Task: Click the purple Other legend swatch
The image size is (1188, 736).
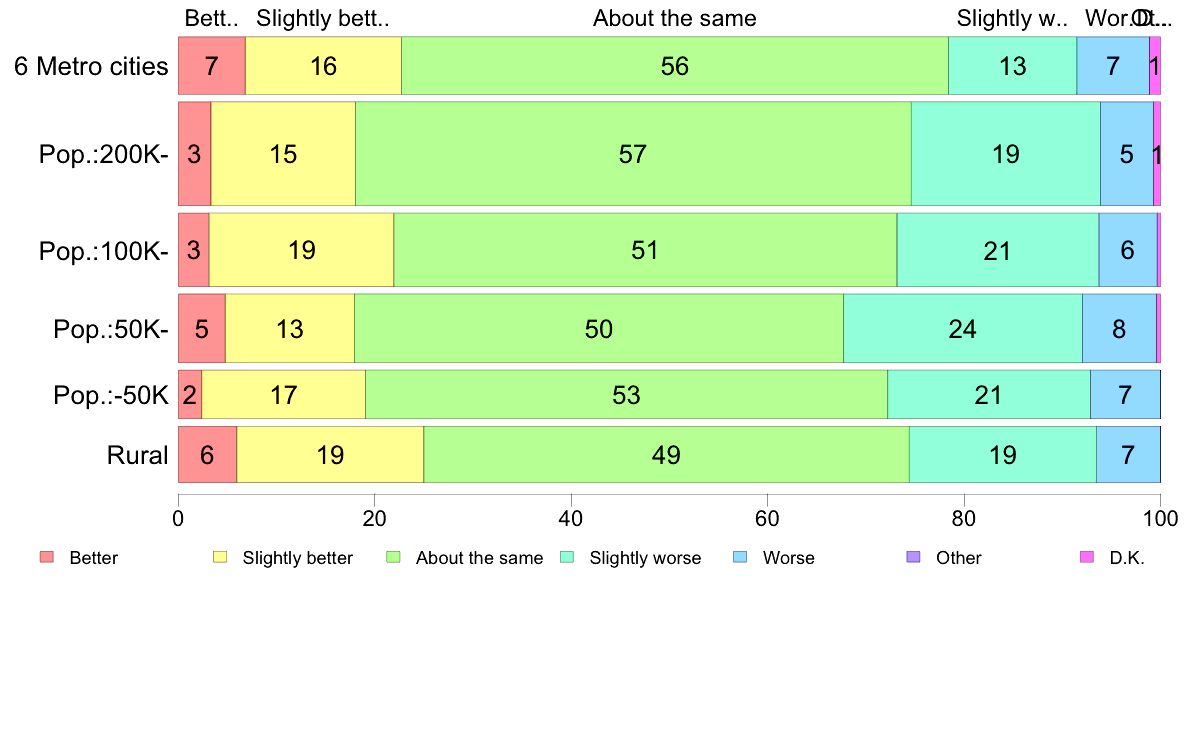Action: pyautogui.click(x=914, y=557)
